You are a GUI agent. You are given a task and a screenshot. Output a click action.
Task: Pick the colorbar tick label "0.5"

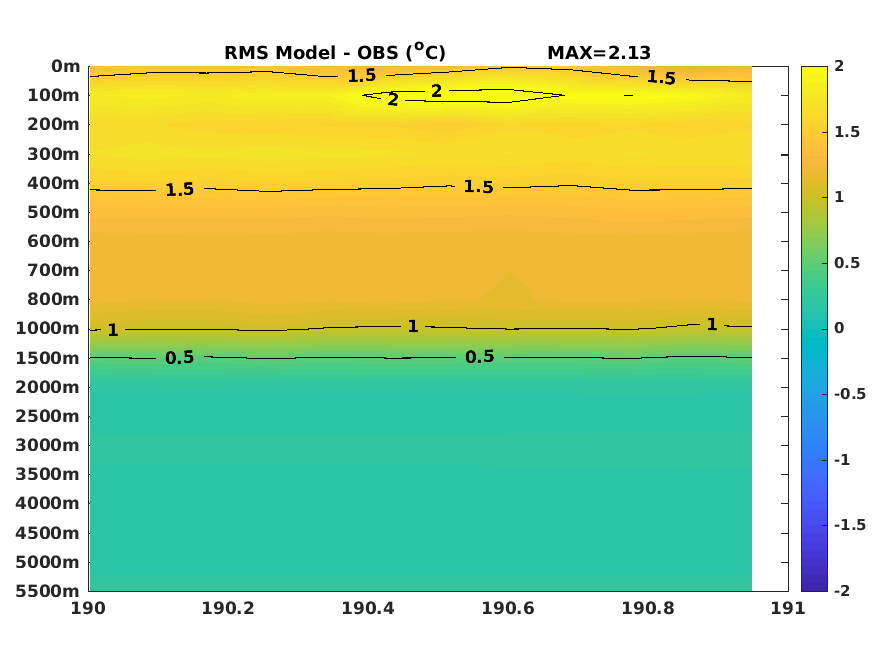pyautogui.click(x=847, y=263)
